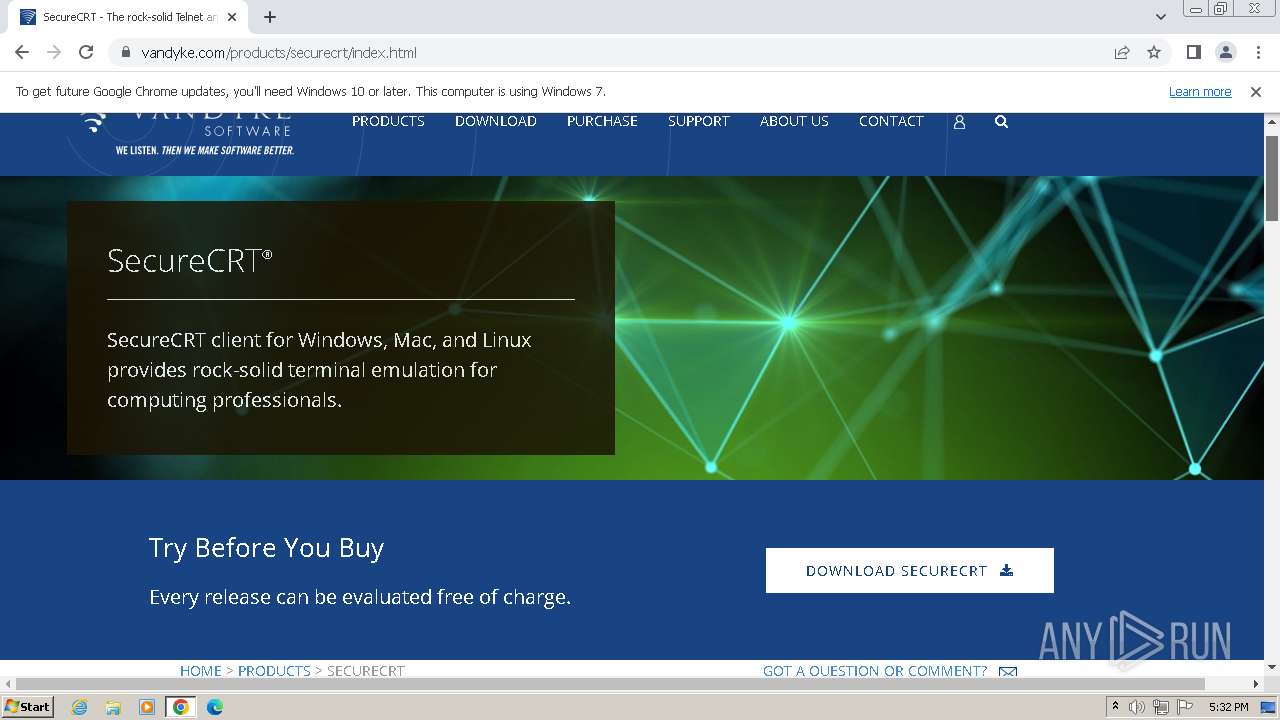
Task: Open the Learn more link
Action: 1200,91
